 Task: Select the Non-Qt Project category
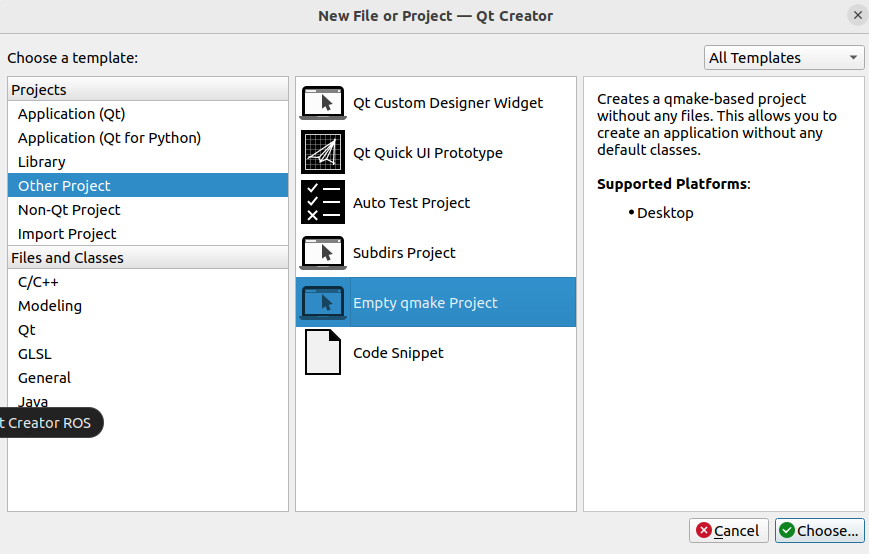pyautogui.click(x=148, y=209)
